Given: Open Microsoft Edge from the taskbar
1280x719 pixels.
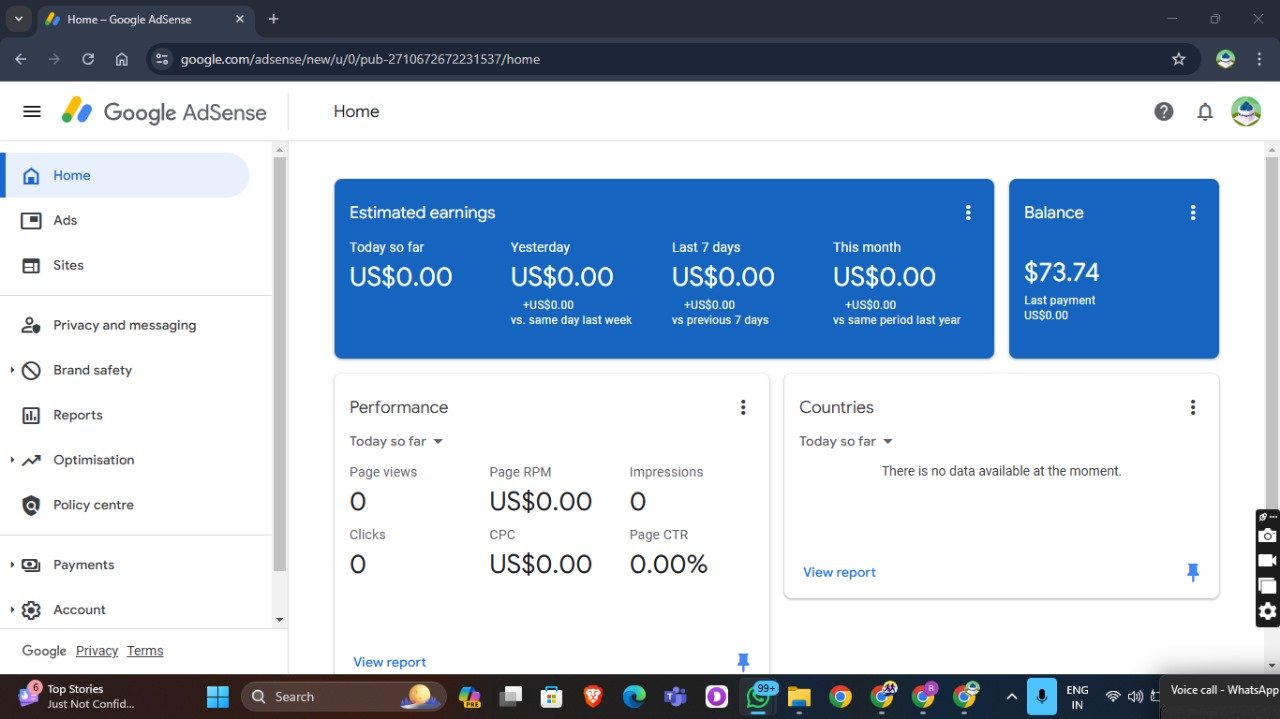Looking at the screenshot, I should 634,696.
